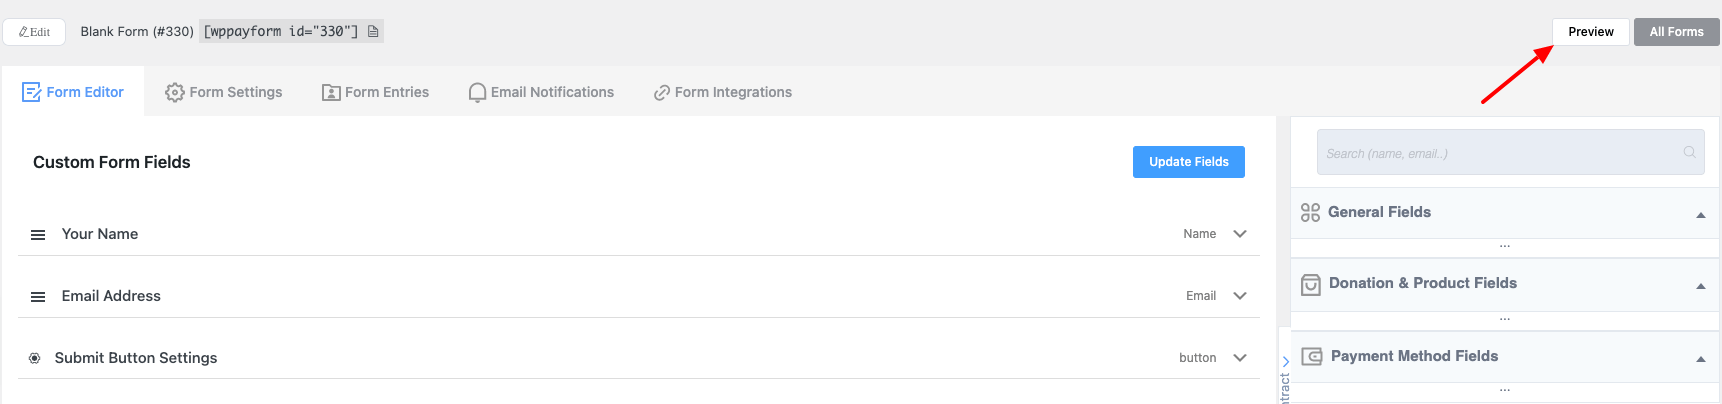Click the drag handle icon for Email Address

click(x=38, y=297)
